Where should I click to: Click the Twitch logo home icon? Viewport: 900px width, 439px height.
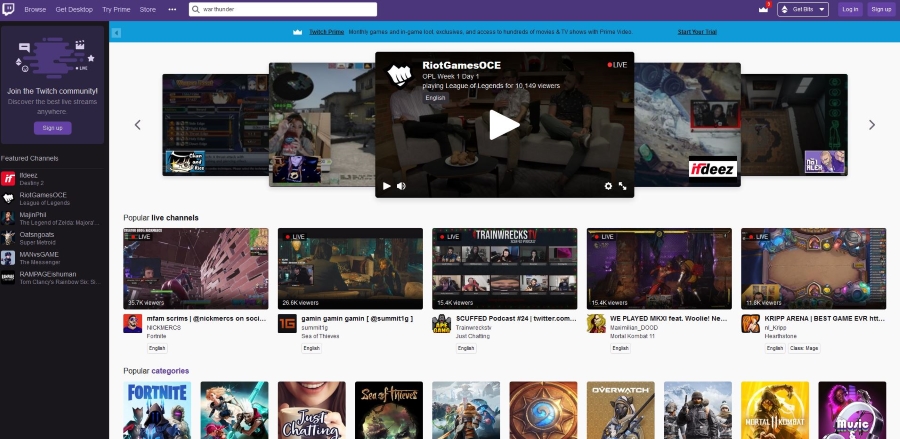coord(8,9)
